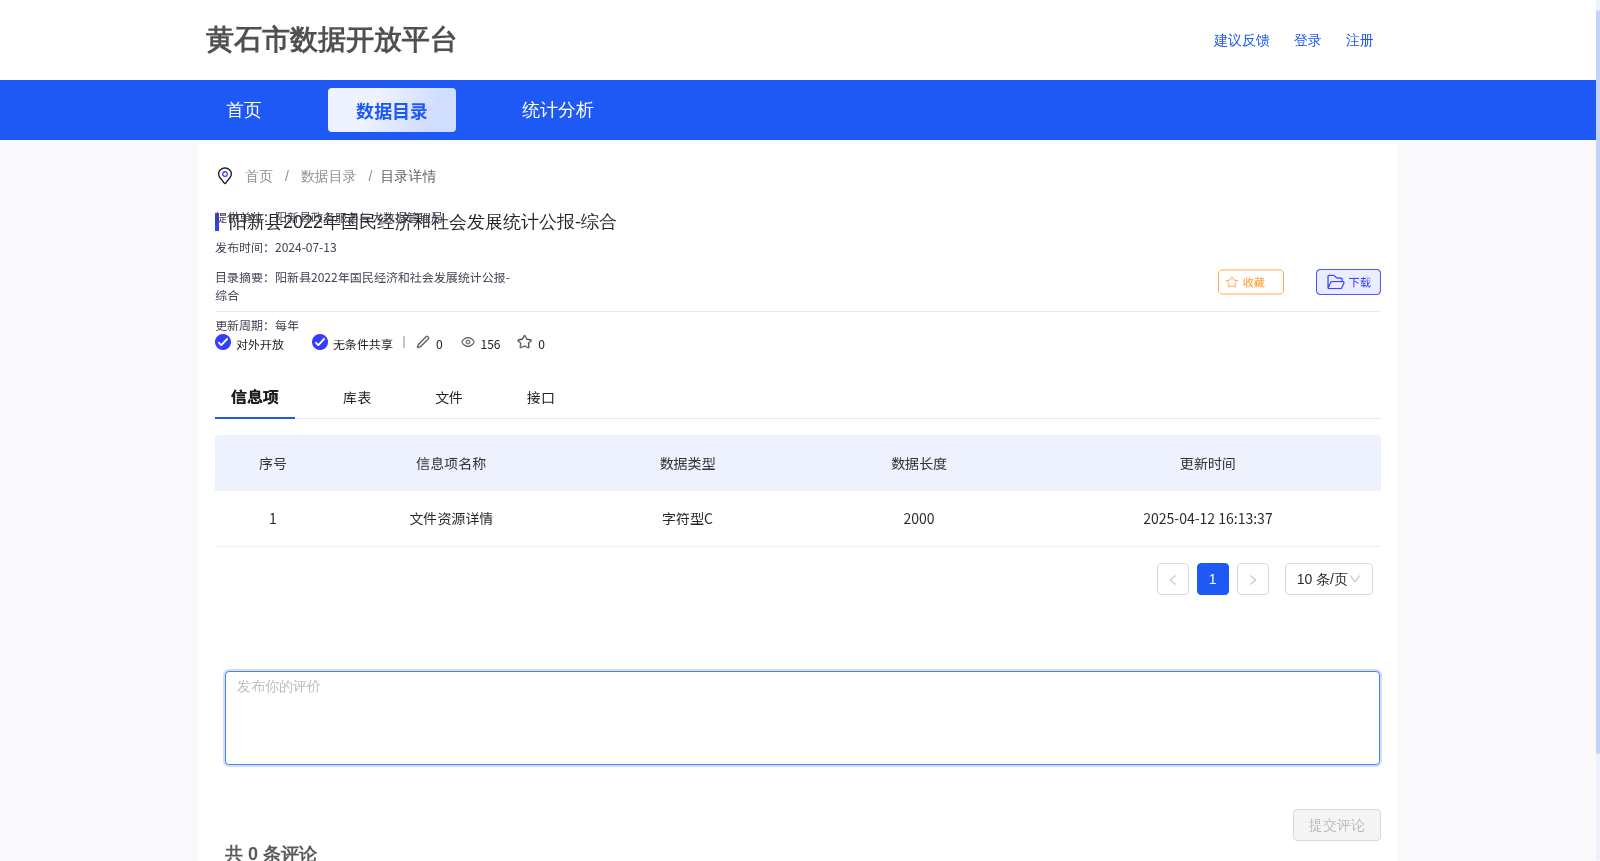
Task: Select page 1 in pagination
Action: coord(1213,579)
